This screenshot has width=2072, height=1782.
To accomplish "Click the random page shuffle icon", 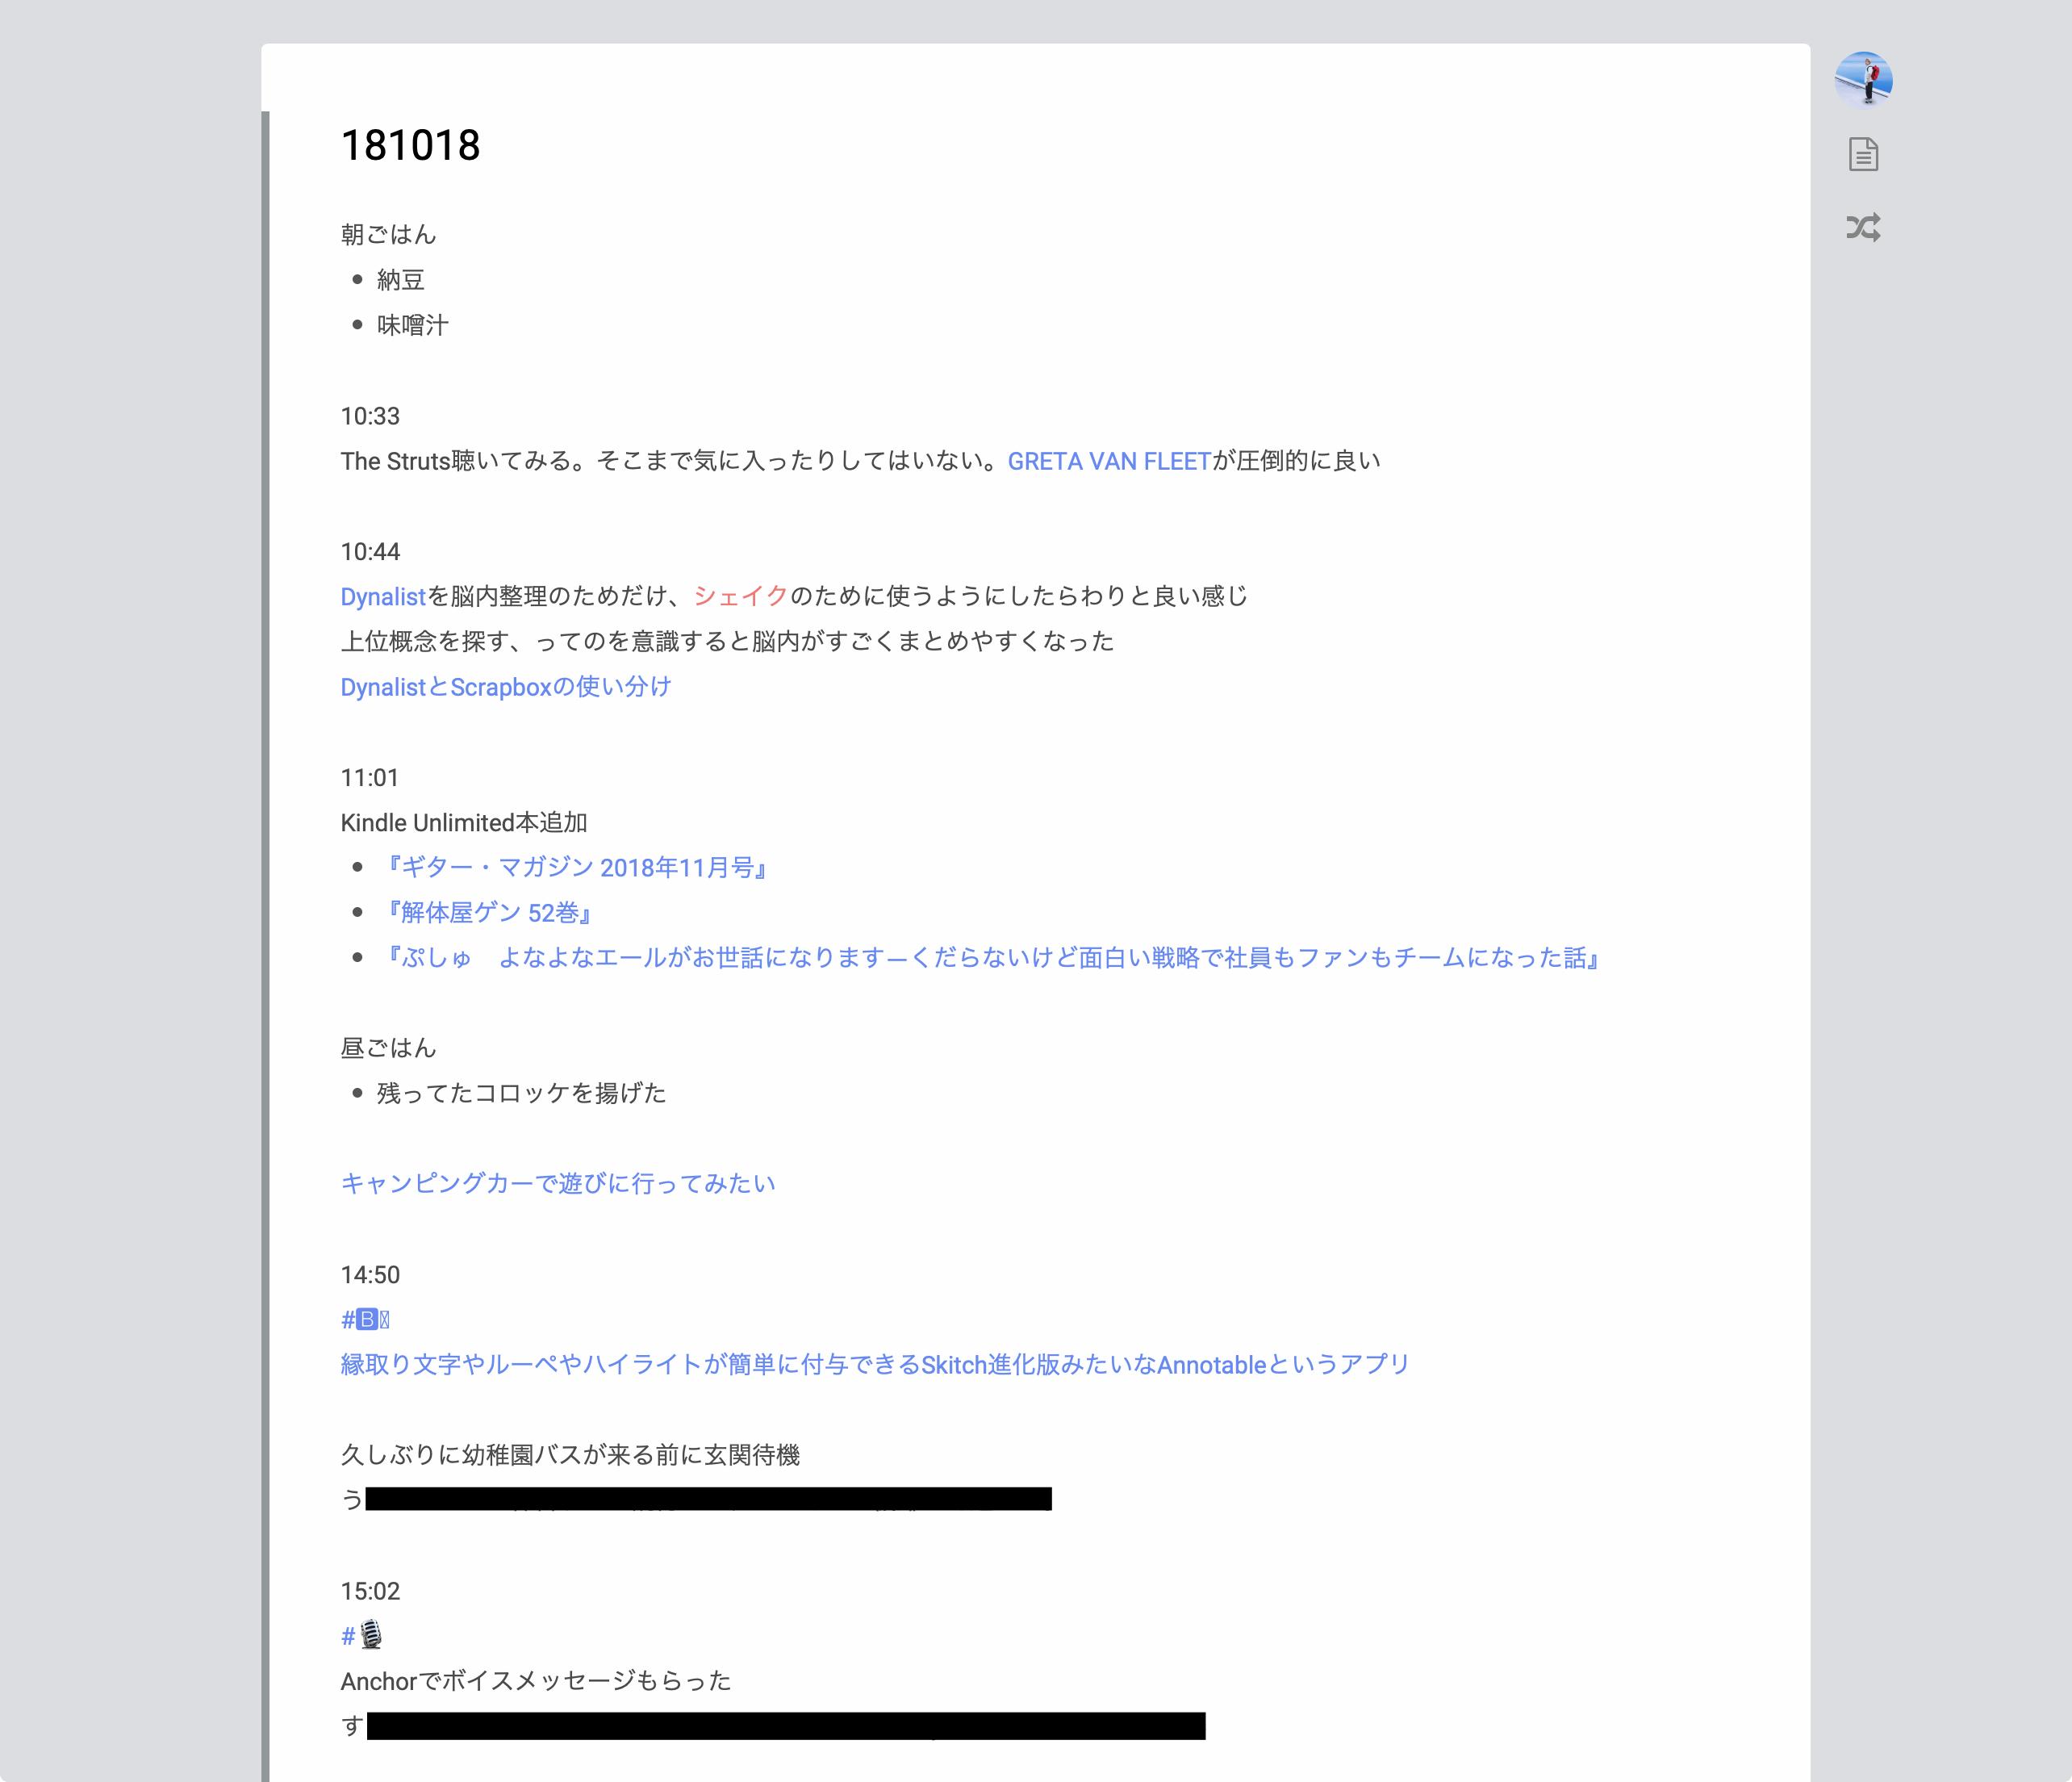I will click(1864, 229).
